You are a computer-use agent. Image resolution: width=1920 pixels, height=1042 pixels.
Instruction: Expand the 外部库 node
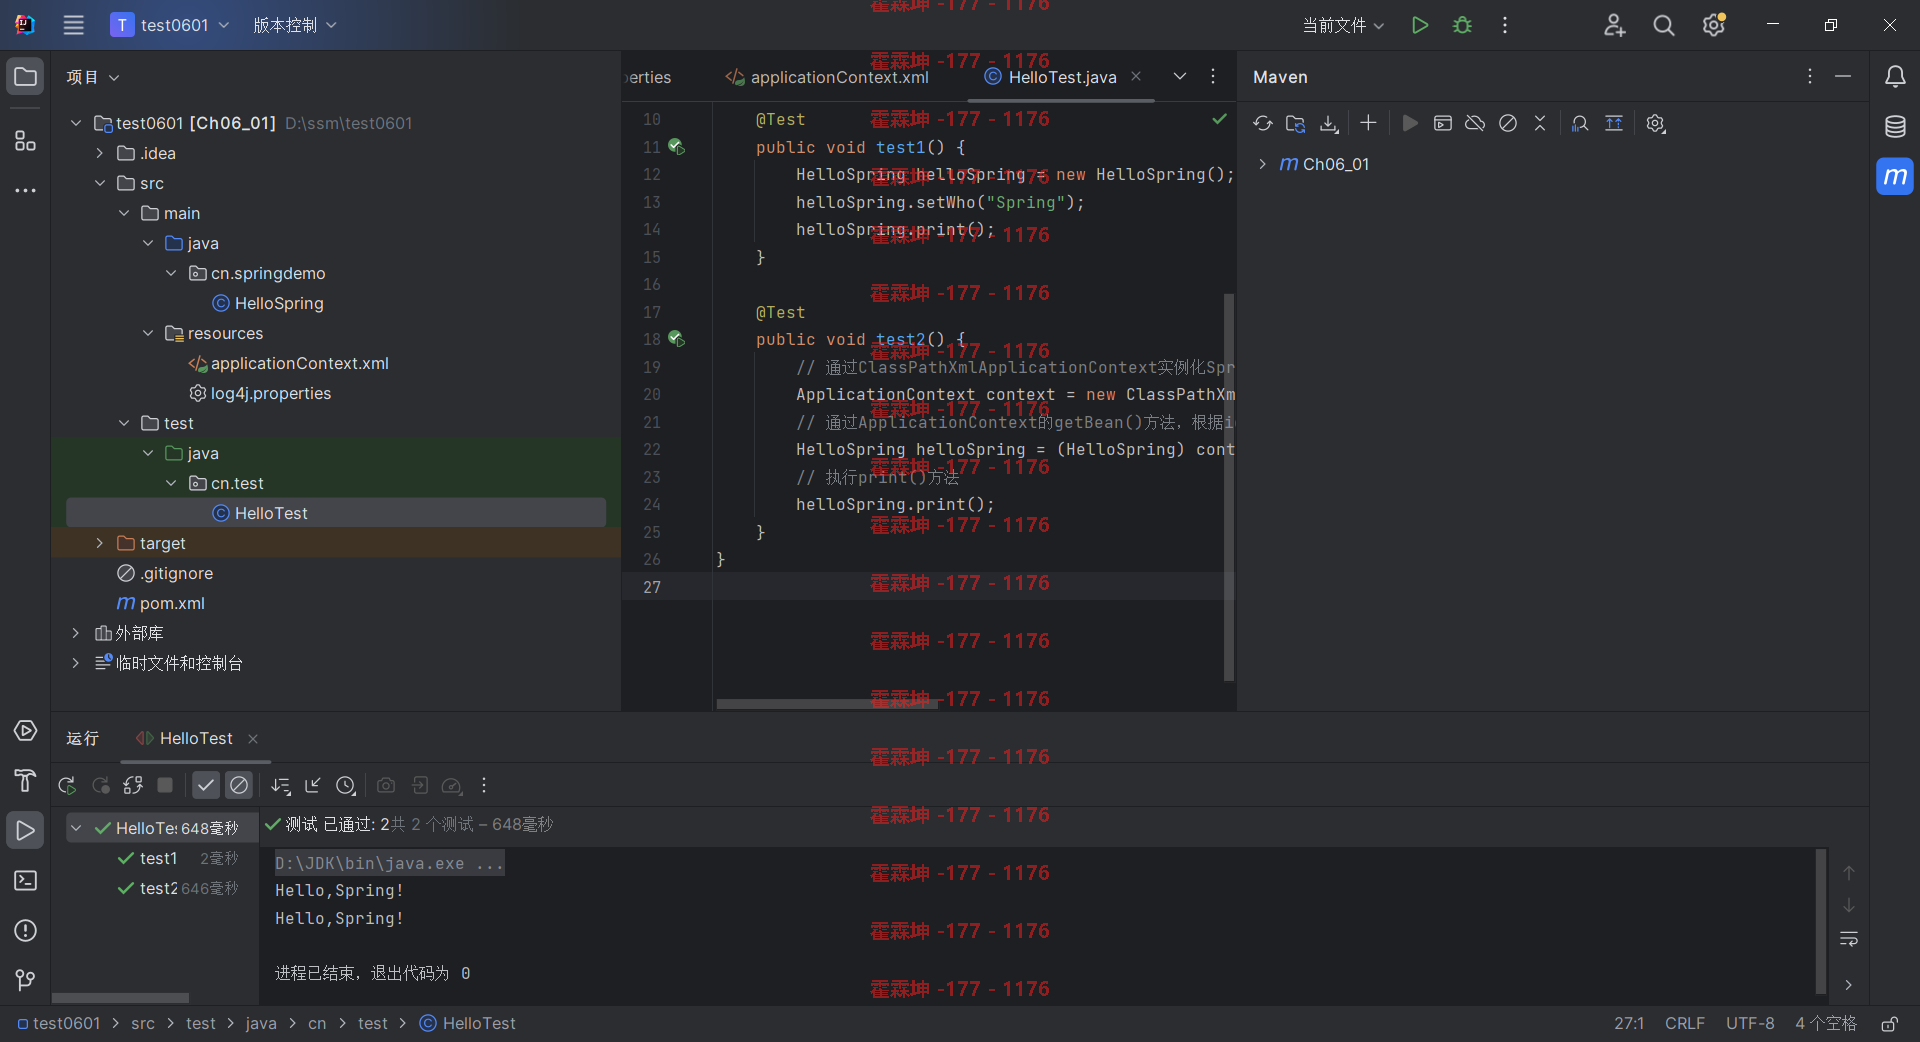75,633
